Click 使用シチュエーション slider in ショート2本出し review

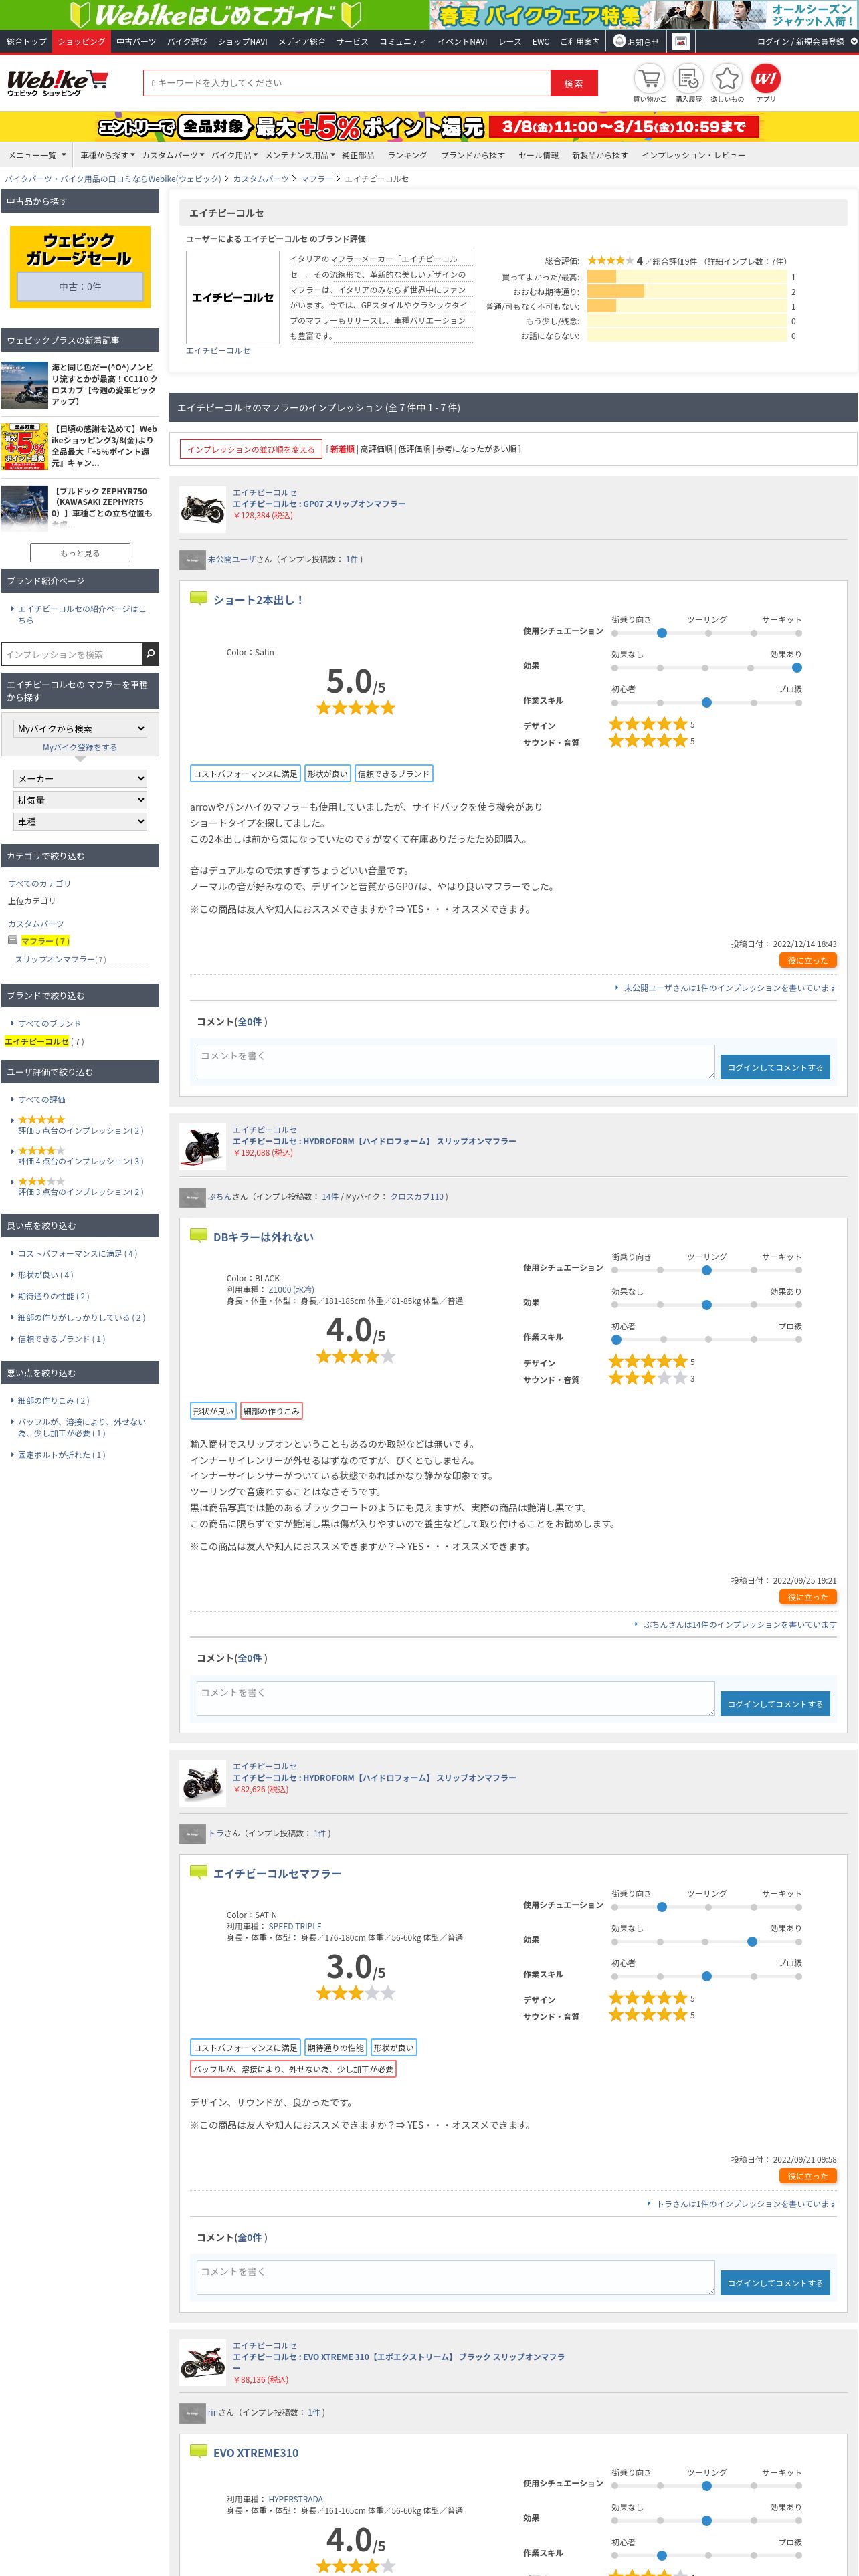click(706, 633)
